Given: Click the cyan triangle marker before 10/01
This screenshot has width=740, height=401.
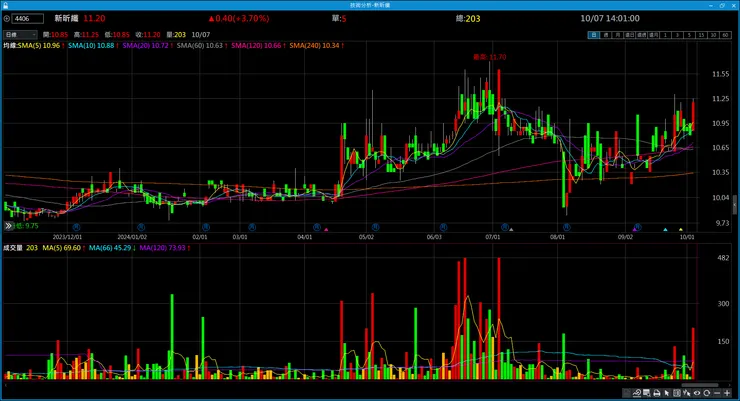Looking at the screenshot, I should [x=665, y=230].
